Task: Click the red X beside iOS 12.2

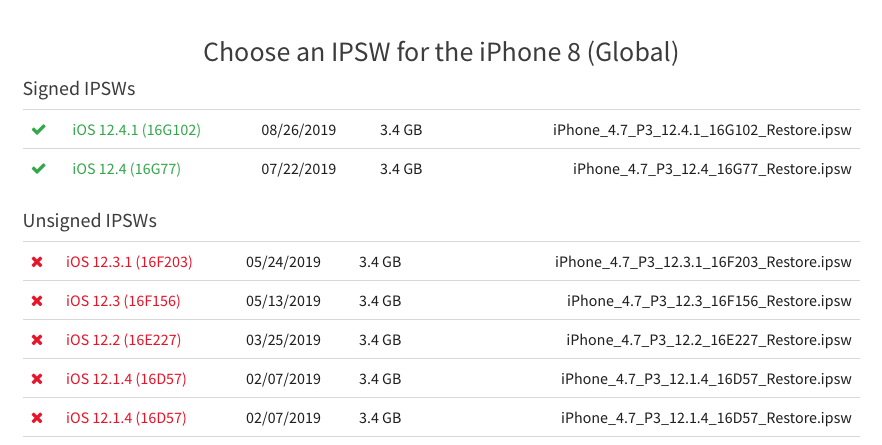Action: tap(37, 340)
